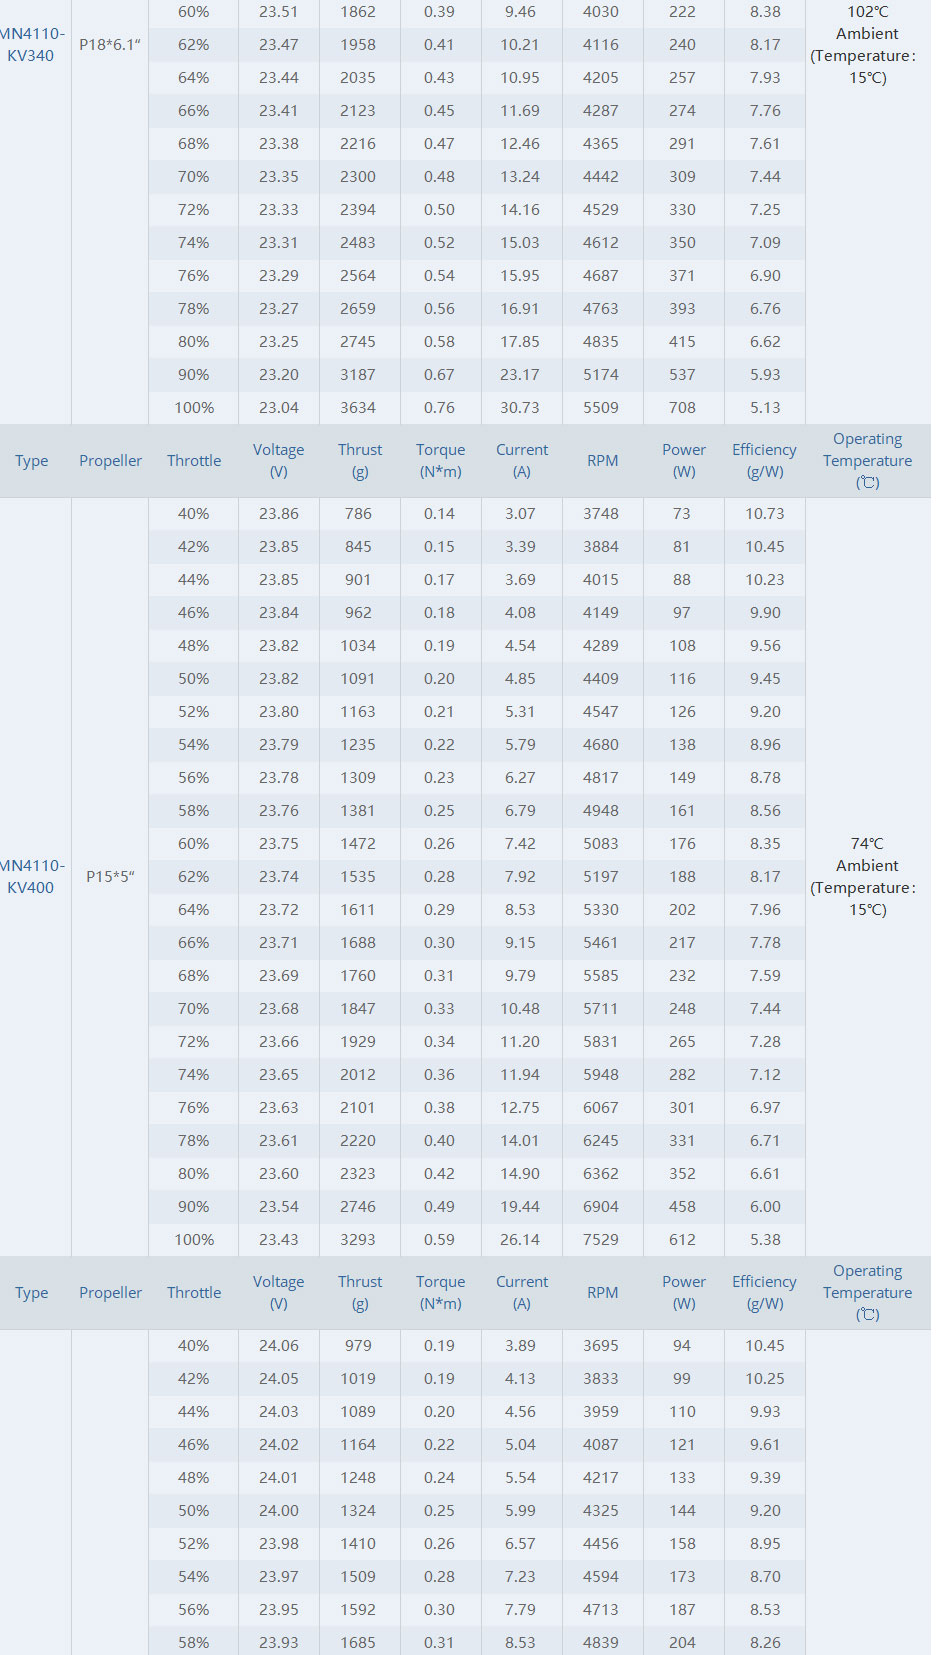
Task: Click Current (A) header above the 3.89 value
Action: (x=521, y=1293)
